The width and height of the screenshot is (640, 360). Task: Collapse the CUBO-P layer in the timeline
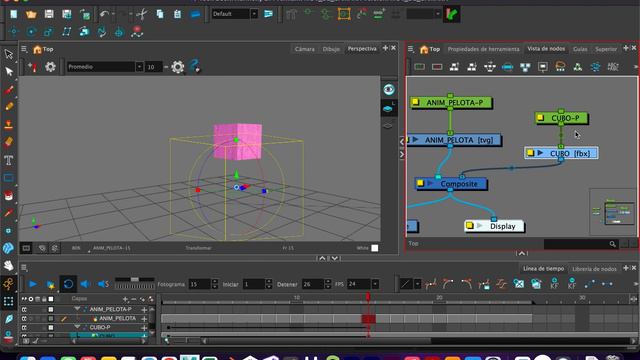[77, 327]
